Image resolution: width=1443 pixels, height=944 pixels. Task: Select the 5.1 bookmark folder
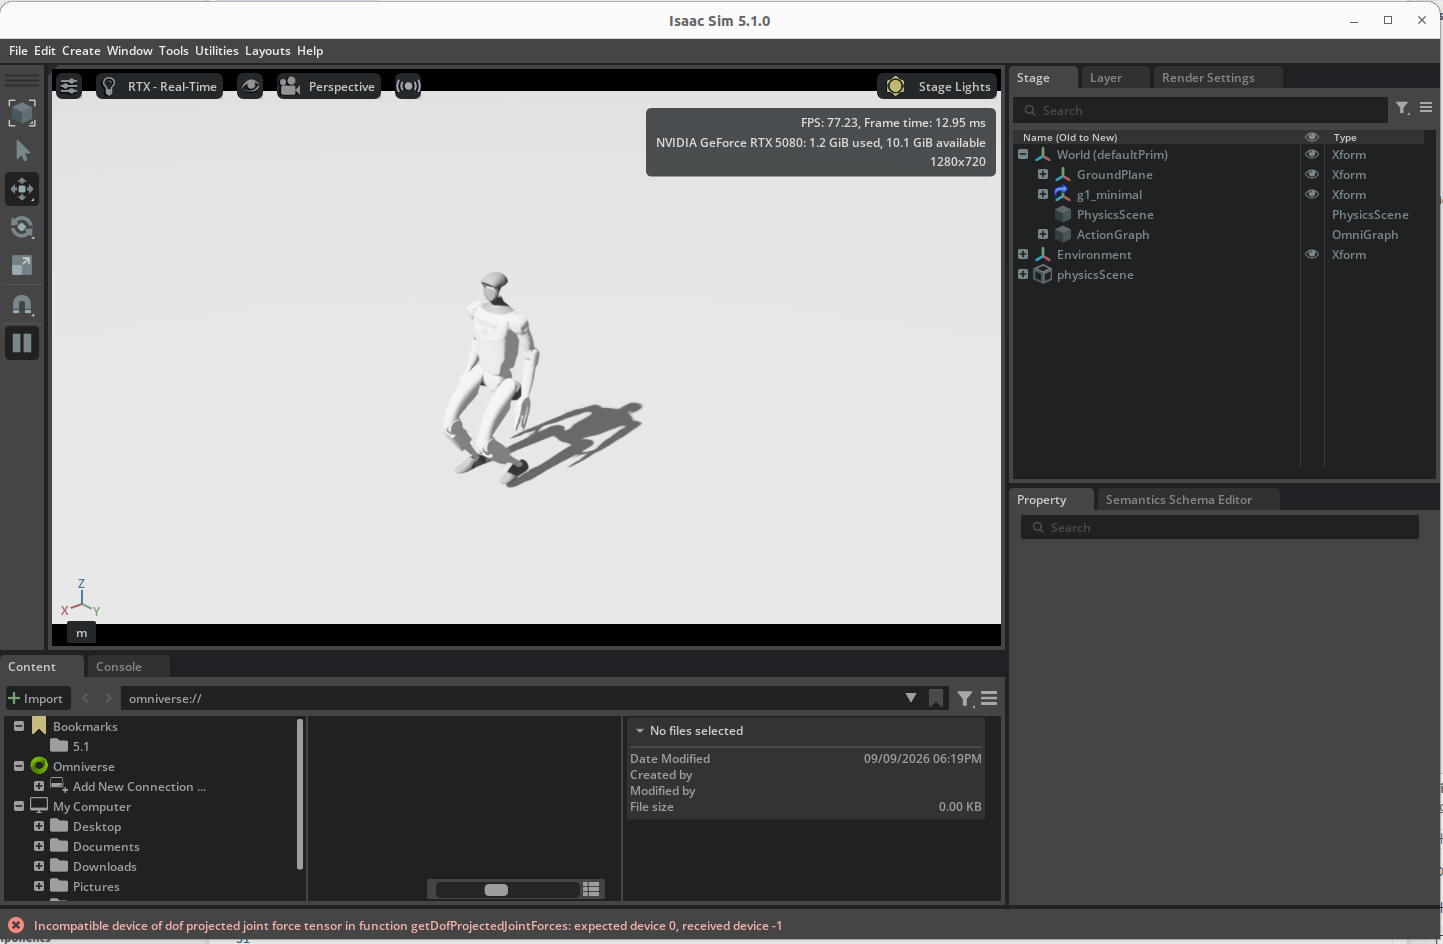(x=70, y=746)
